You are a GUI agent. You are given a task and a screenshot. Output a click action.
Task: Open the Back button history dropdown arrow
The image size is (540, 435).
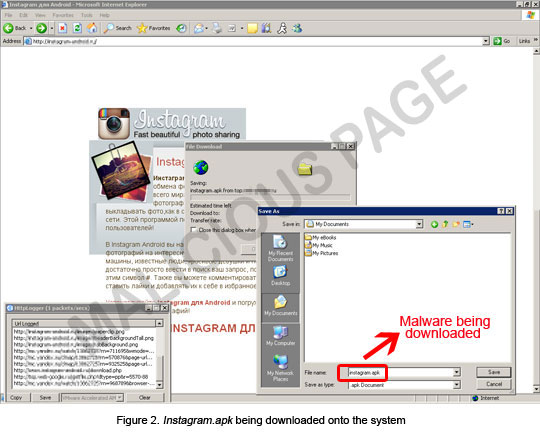(31, 28)
